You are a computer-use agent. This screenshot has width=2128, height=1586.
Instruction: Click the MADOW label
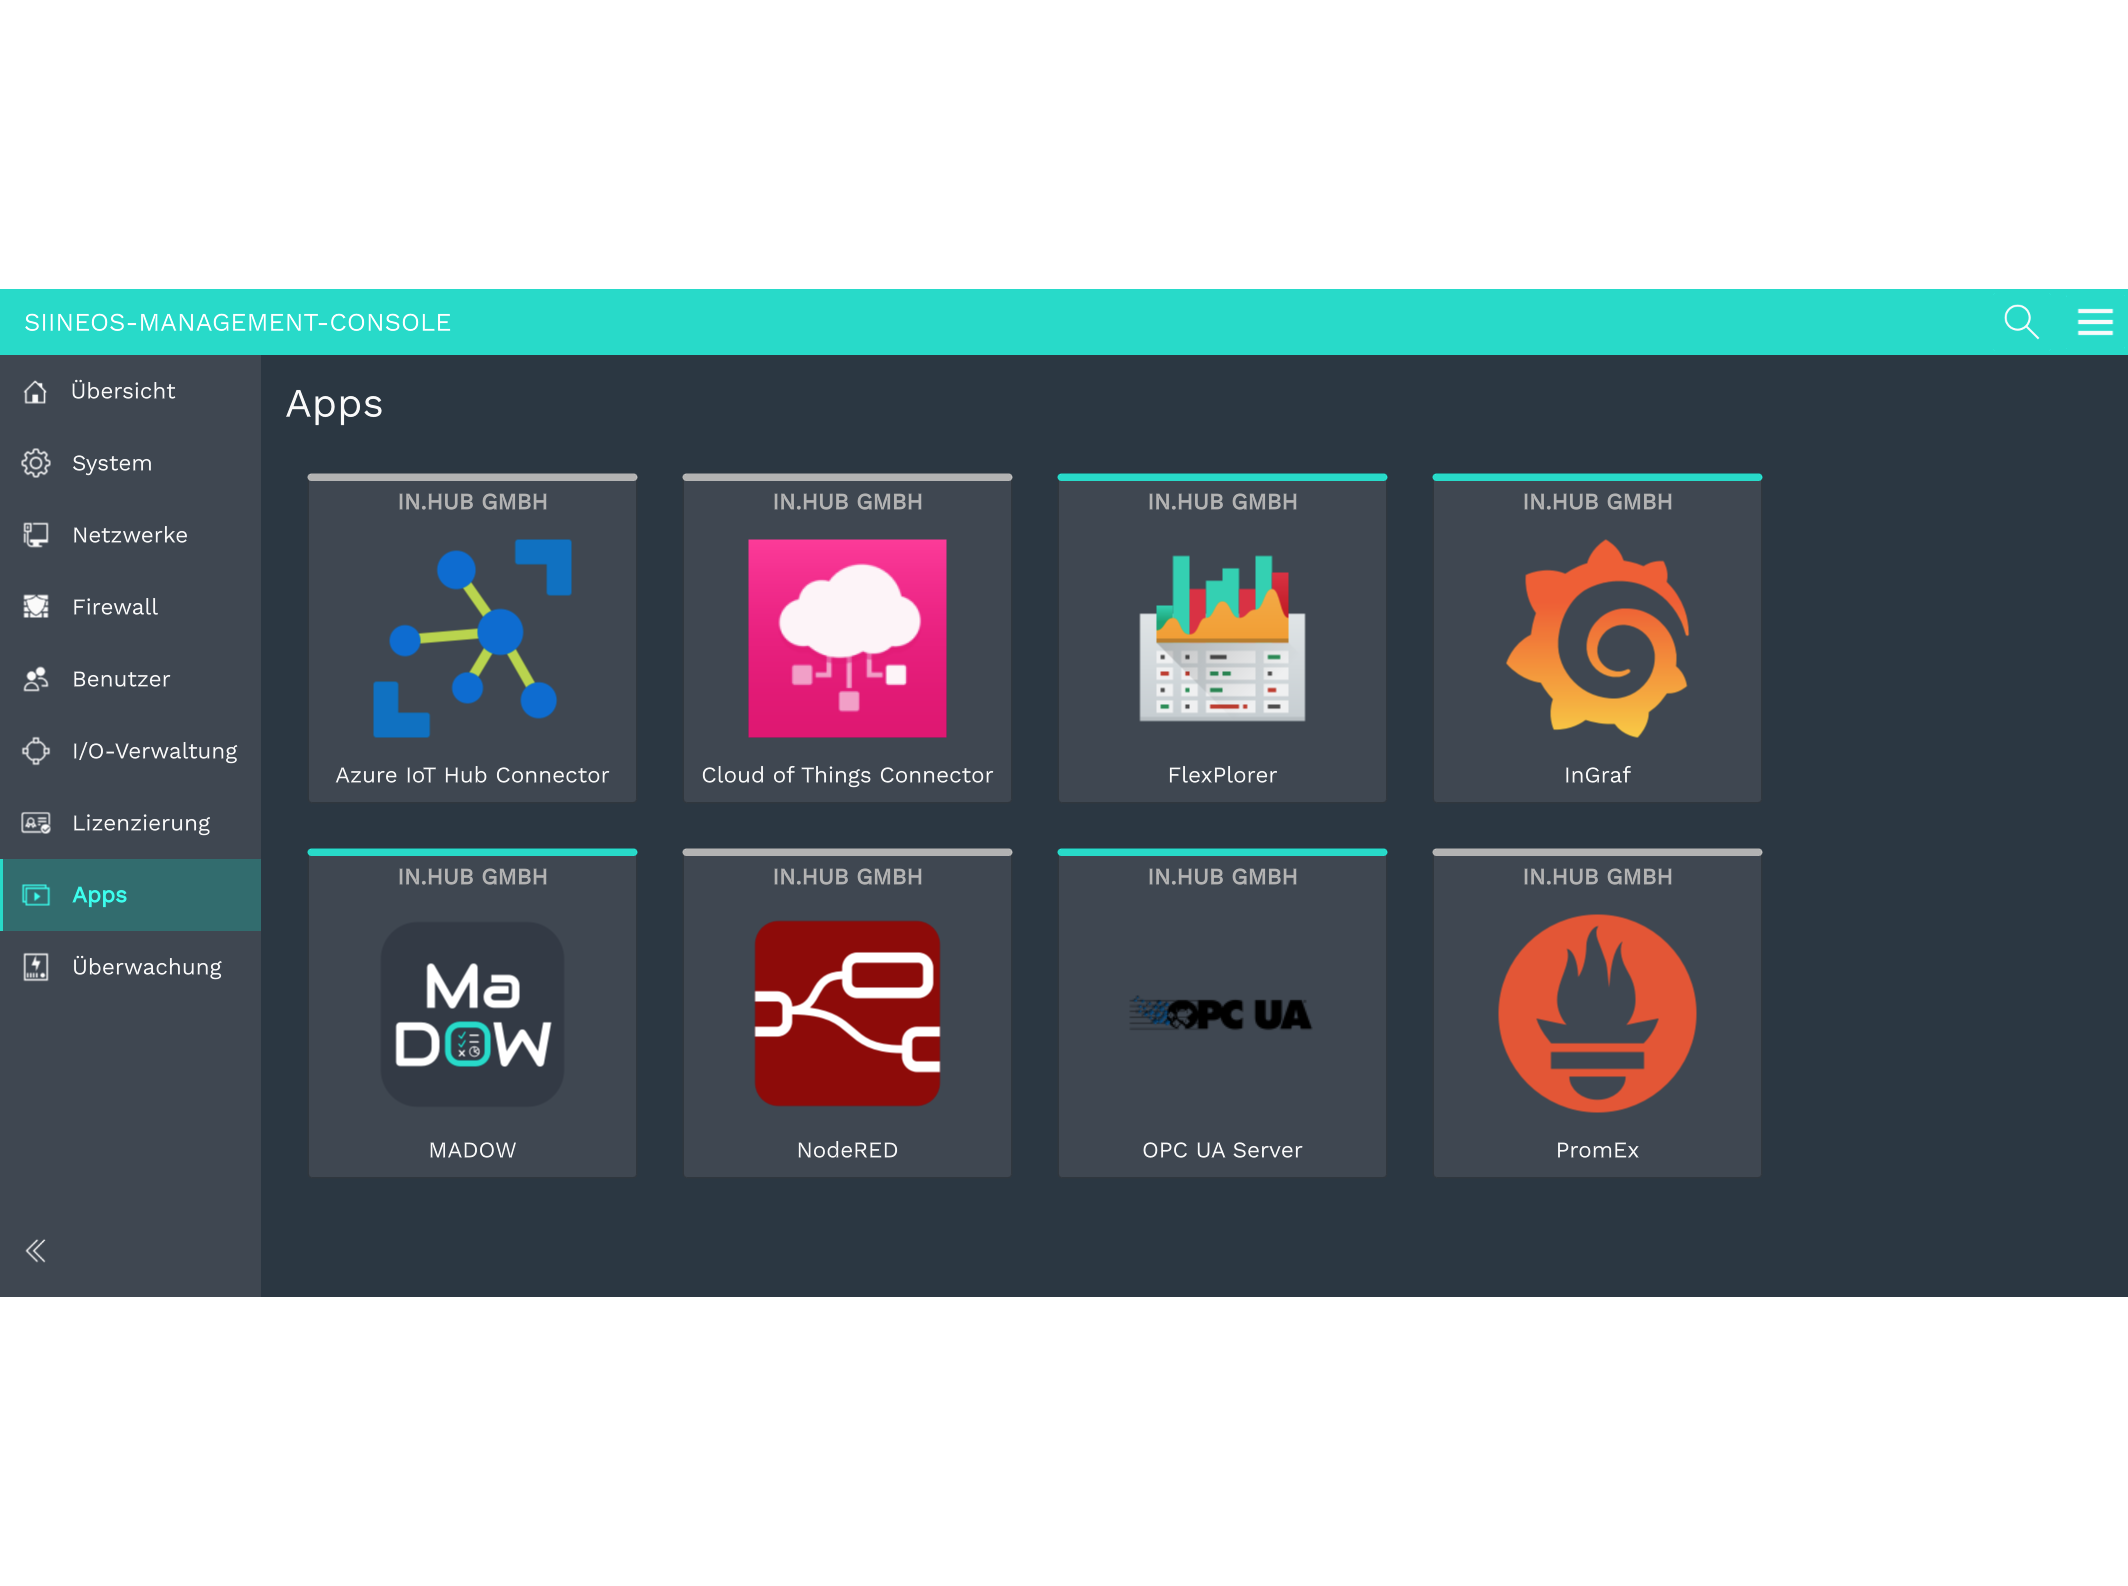coord(472,1150)
